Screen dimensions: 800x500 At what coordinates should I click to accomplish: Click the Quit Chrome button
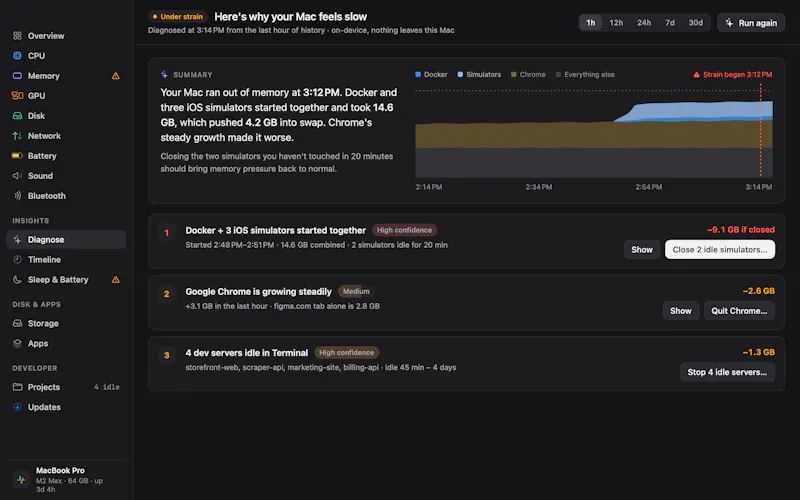pyautogui.click(x=739, y=311)
